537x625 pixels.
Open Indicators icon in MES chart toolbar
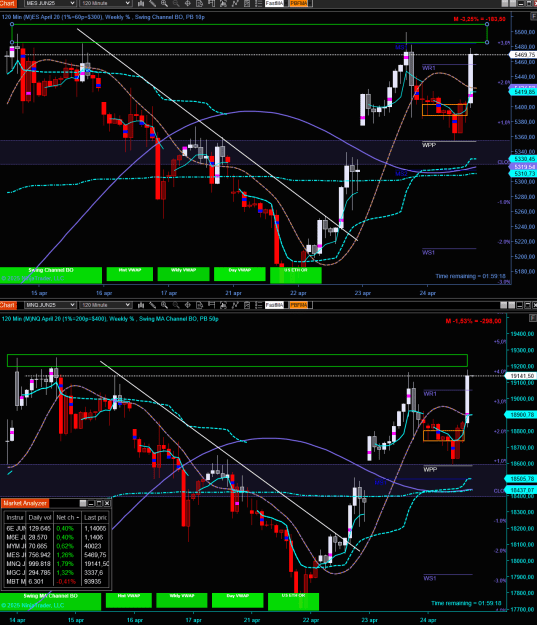(x=235, y=3)
